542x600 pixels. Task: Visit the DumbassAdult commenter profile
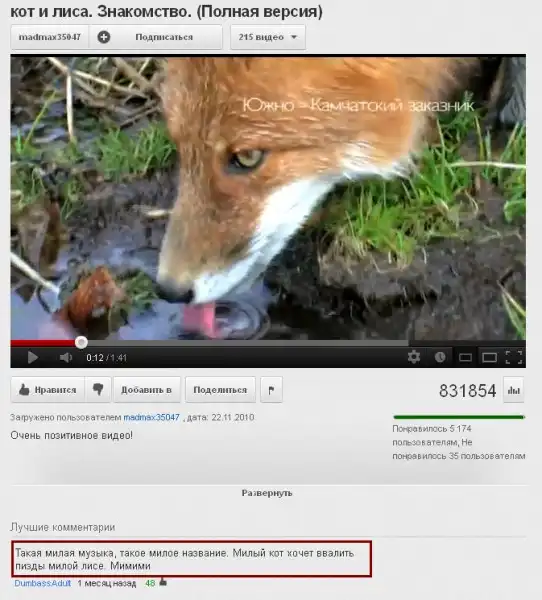pyautogui.click(x=43, y=583)
